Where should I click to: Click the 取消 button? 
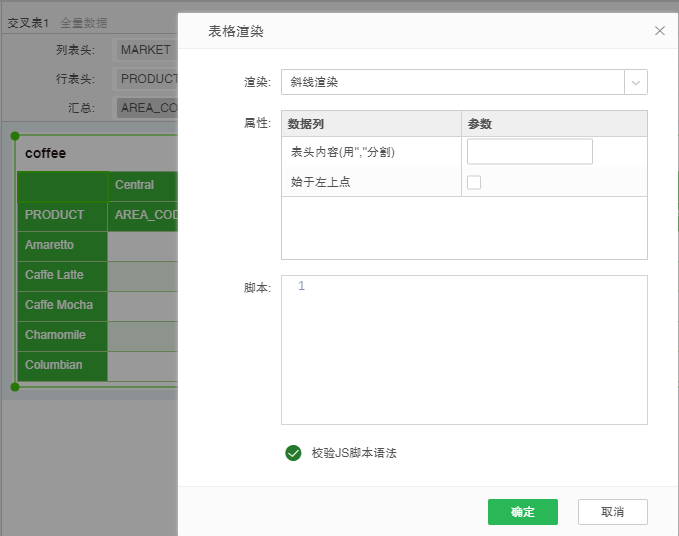tap(612, 512)
